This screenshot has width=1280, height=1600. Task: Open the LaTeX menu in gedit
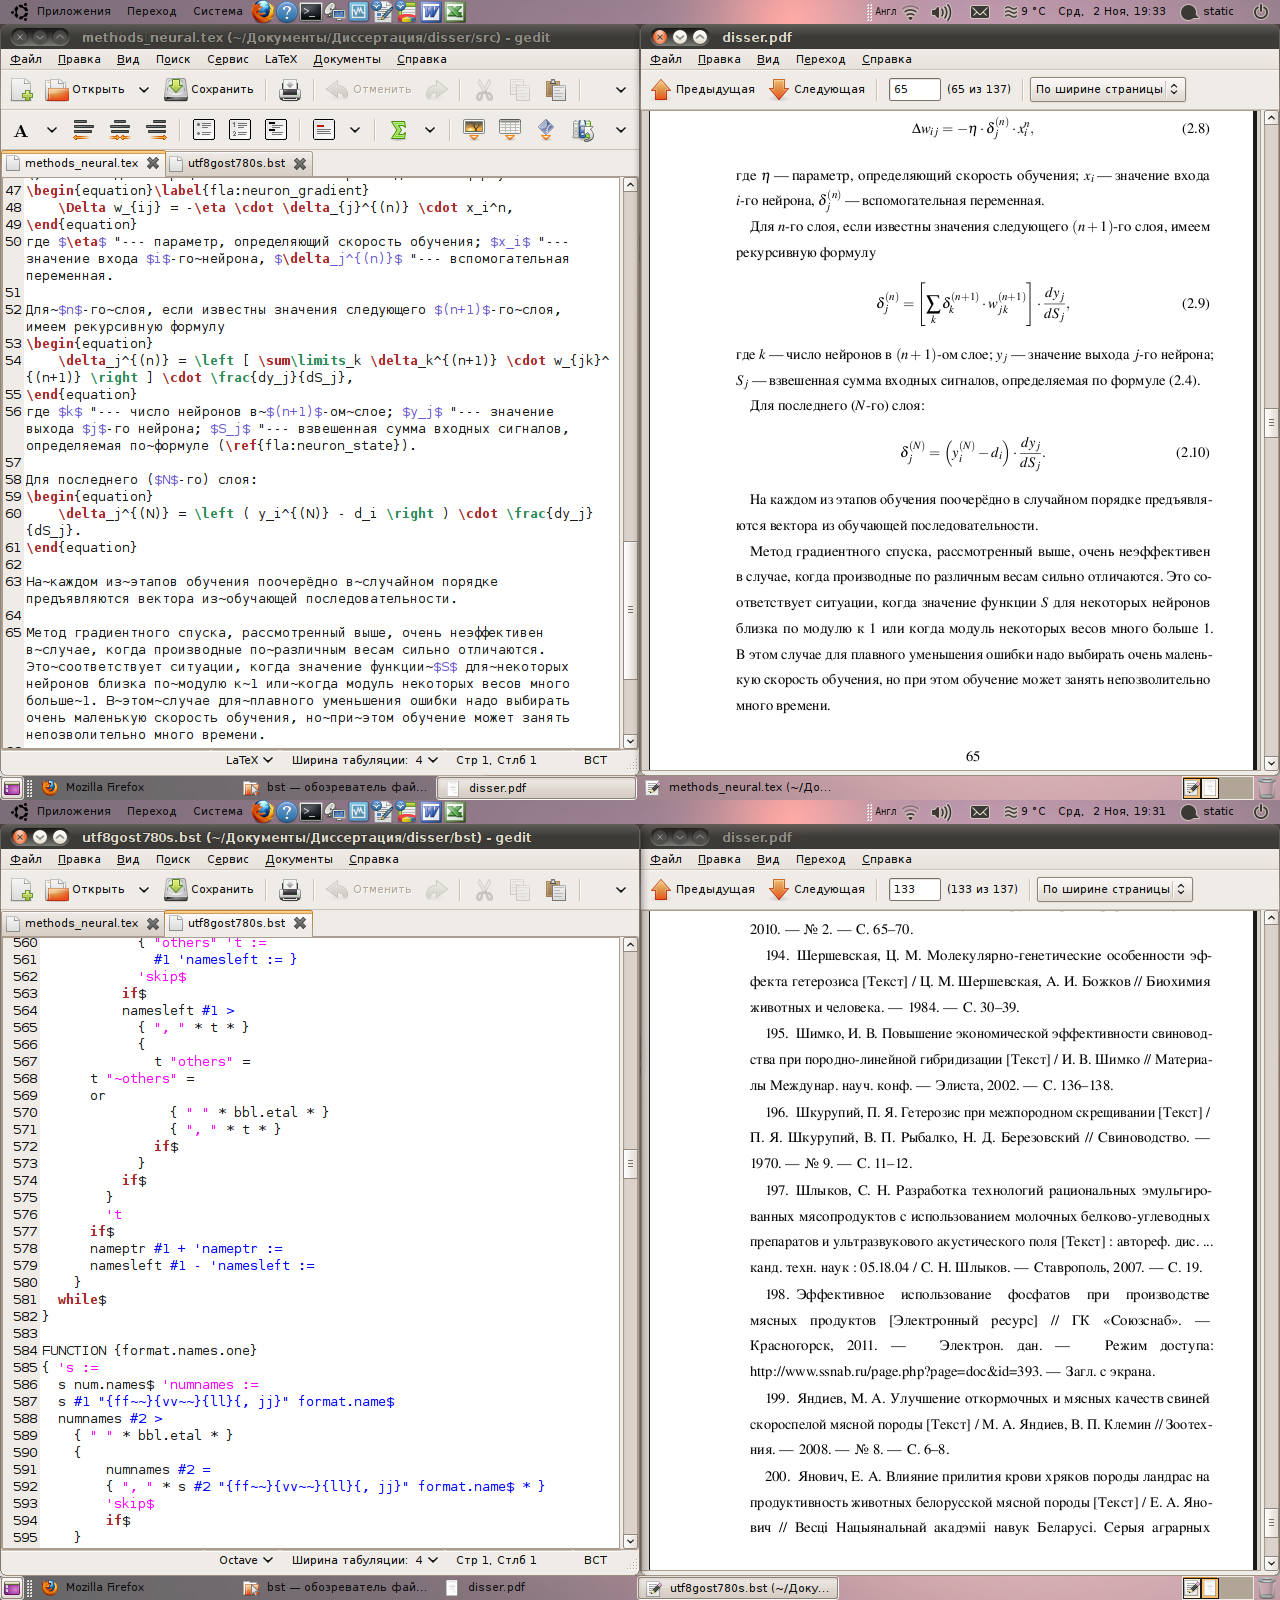tap(280, 59)
